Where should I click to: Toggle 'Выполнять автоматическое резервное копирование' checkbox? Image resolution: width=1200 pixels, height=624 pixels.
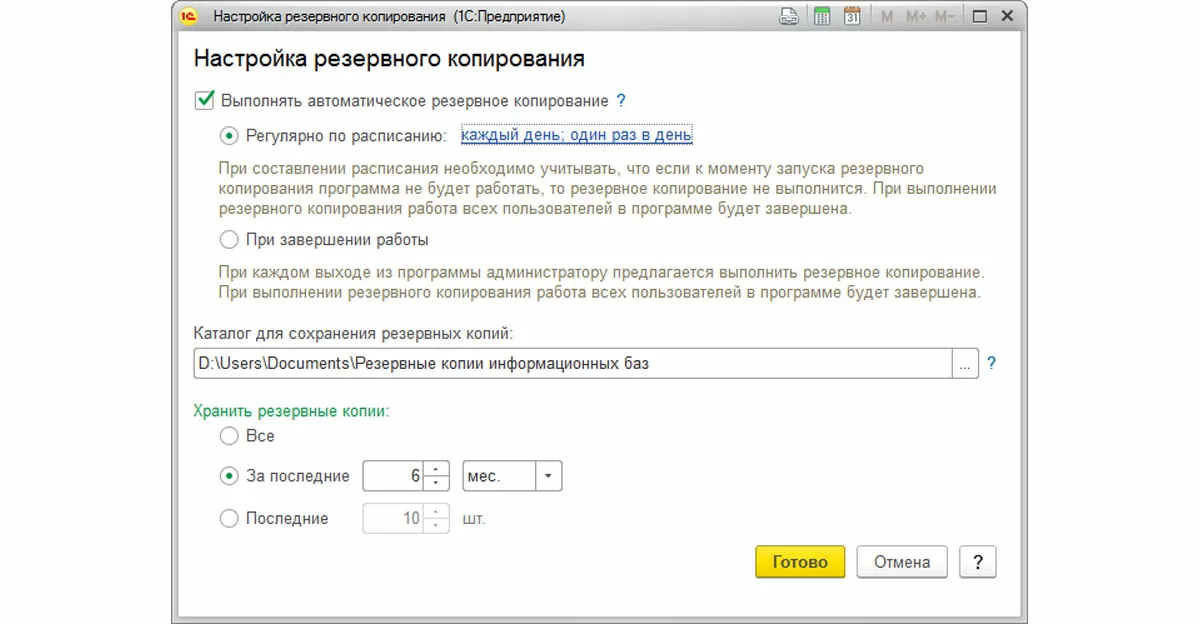pos(204,100)
